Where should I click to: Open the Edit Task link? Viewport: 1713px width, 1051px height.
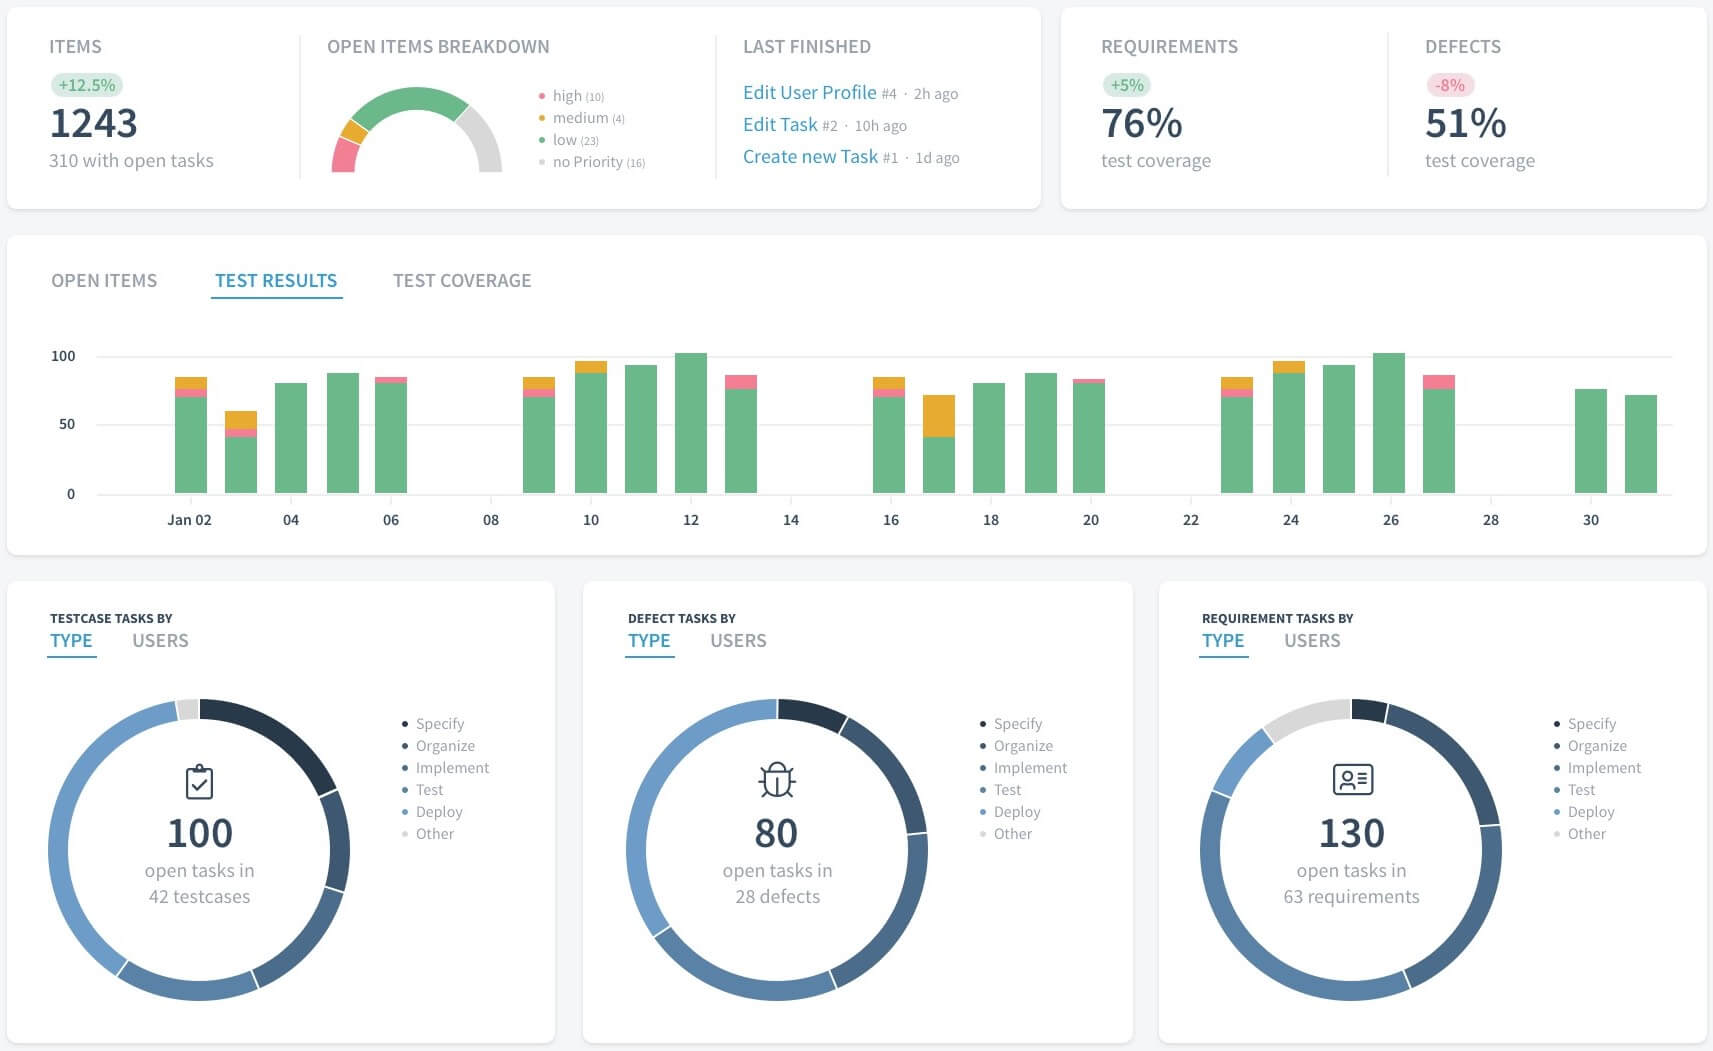(780, 124)
